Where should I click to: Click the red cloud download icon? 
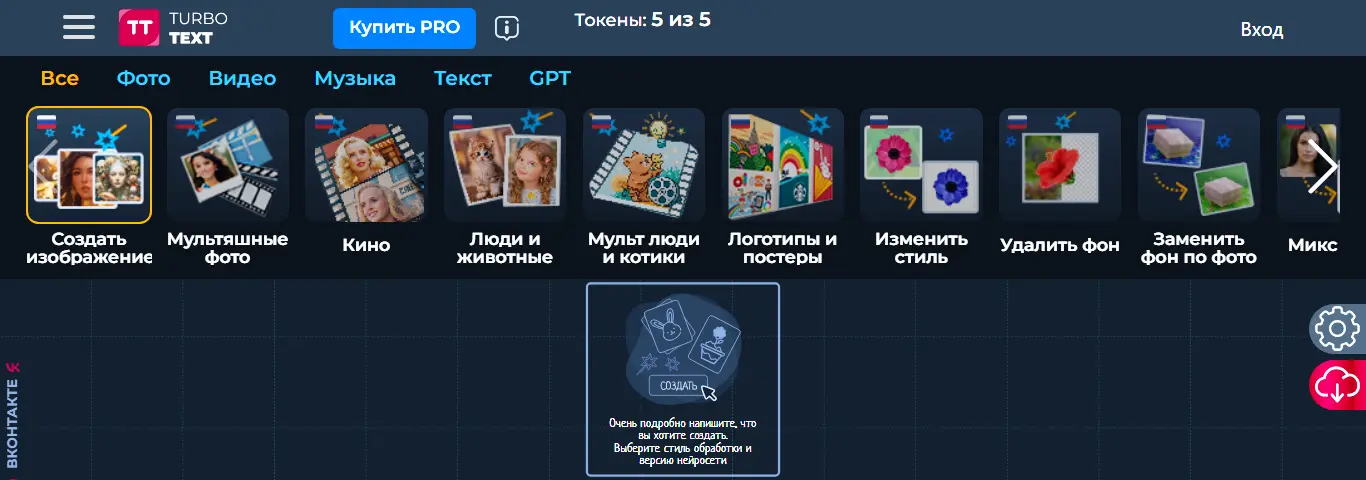(1338, 385)
